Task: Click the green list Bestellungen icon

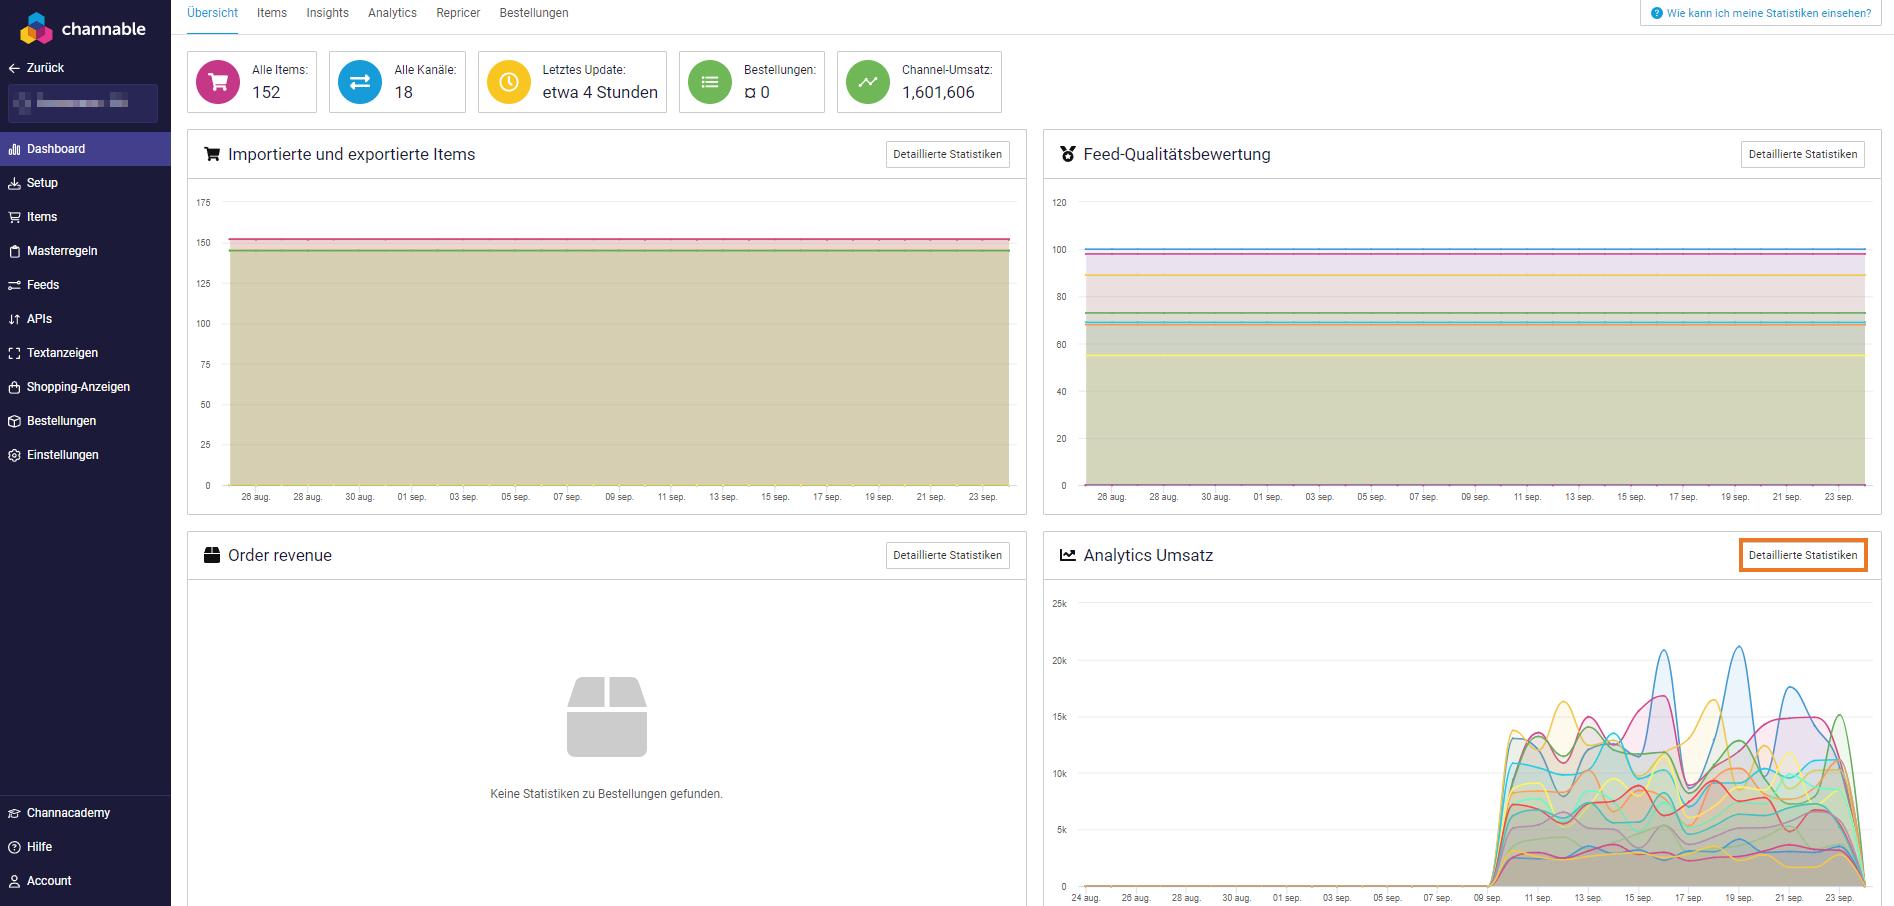Action: coord(710,82)
